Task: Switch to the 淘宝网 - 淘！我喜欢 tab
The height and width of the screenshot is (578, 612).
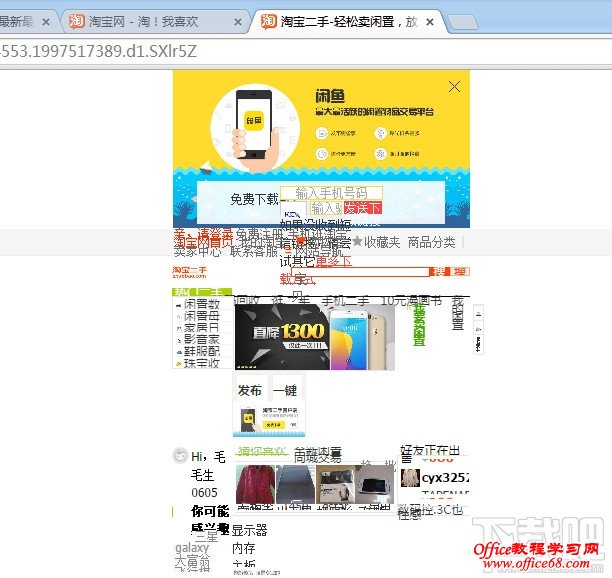Action: tap(154, 22)
